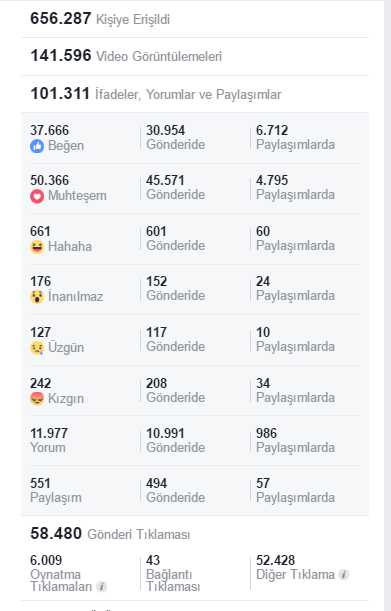Click the blue Beğen thumbs-up icon

(x=37, y=146)
